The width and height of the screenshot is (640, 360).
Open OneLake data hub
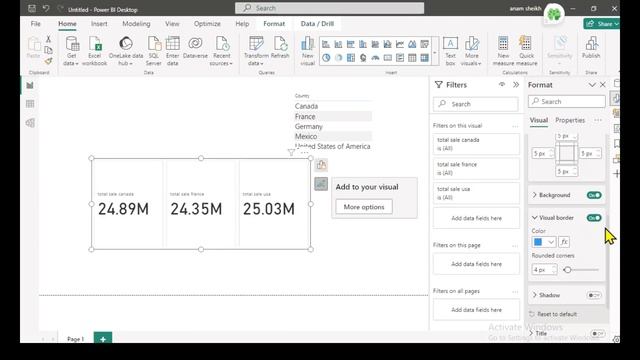(x=126, y=51)
